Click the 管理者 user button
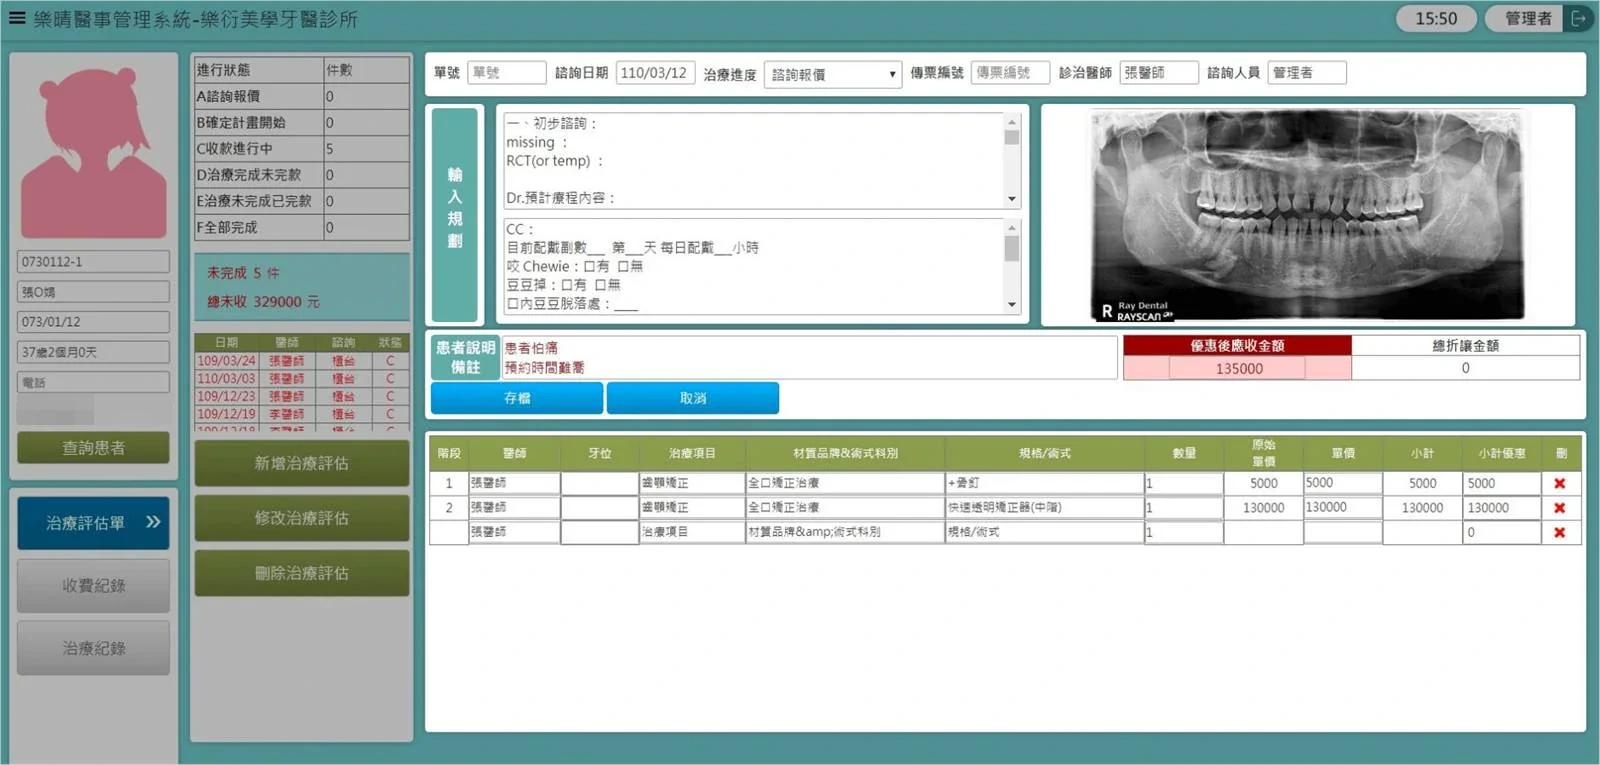The width and height of the screenshot is (1600, 765). coord(1528,18)
